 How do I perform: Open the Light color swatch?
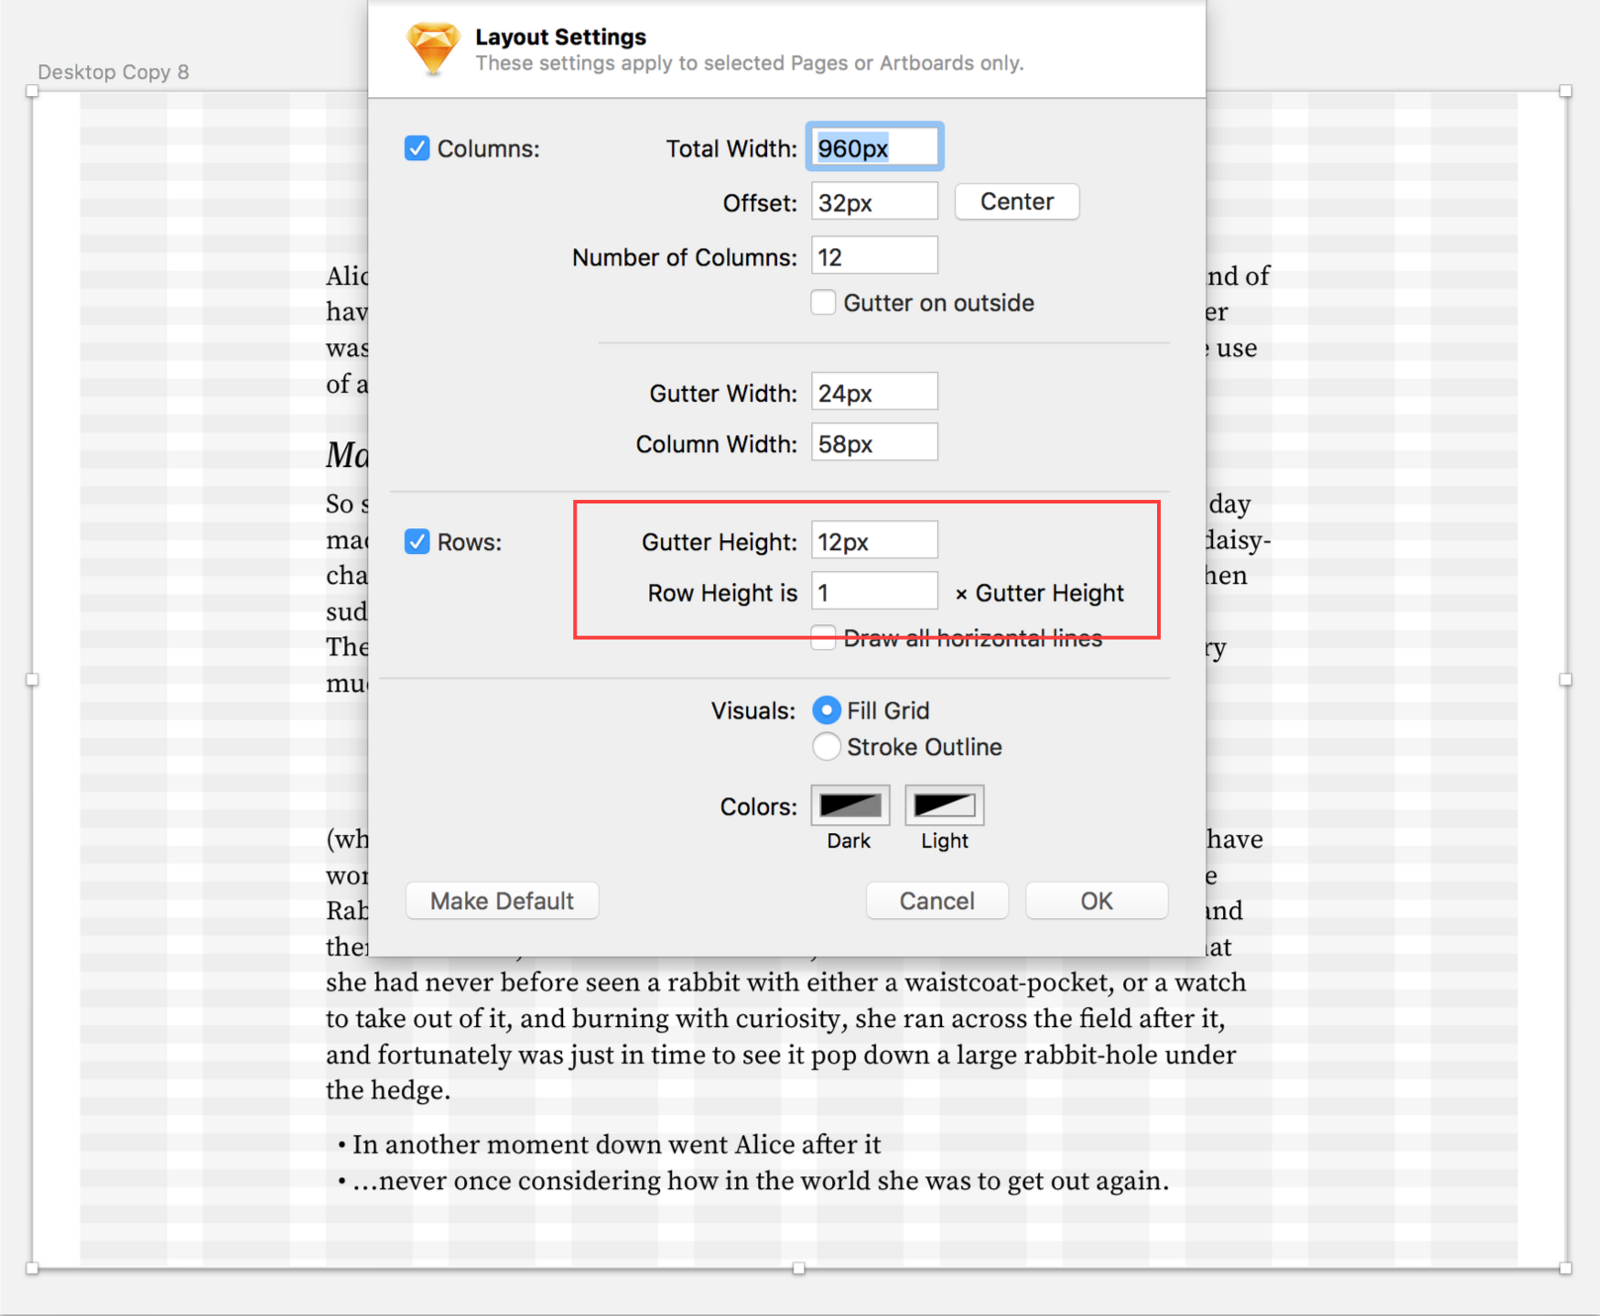944,806
